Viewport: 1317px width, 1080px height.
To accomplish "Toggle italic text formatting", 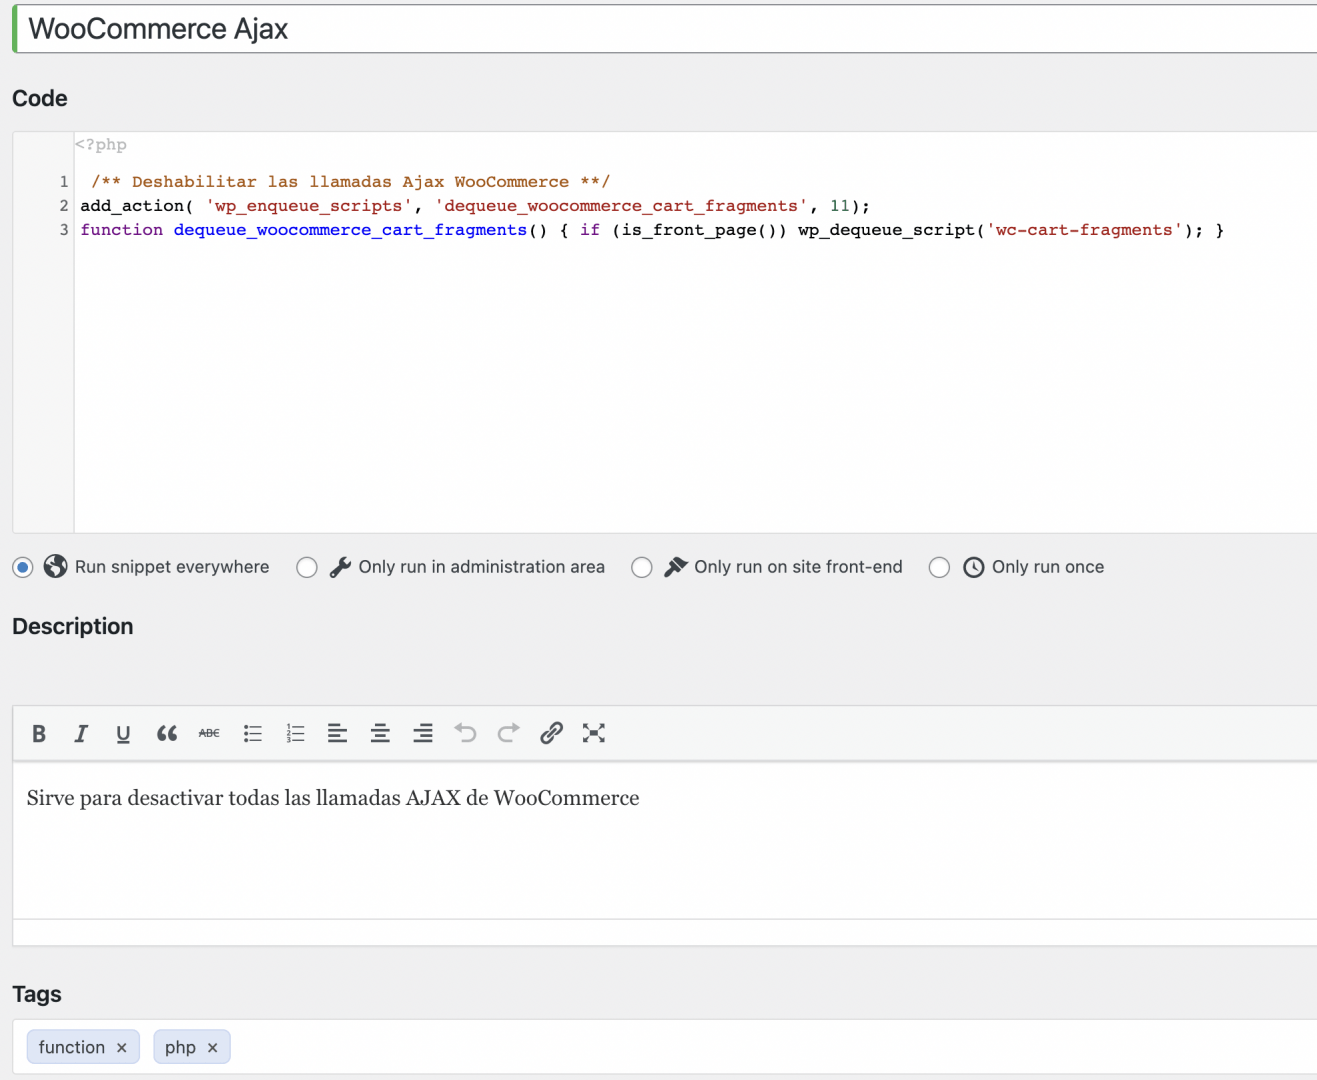I will point(81,734).
